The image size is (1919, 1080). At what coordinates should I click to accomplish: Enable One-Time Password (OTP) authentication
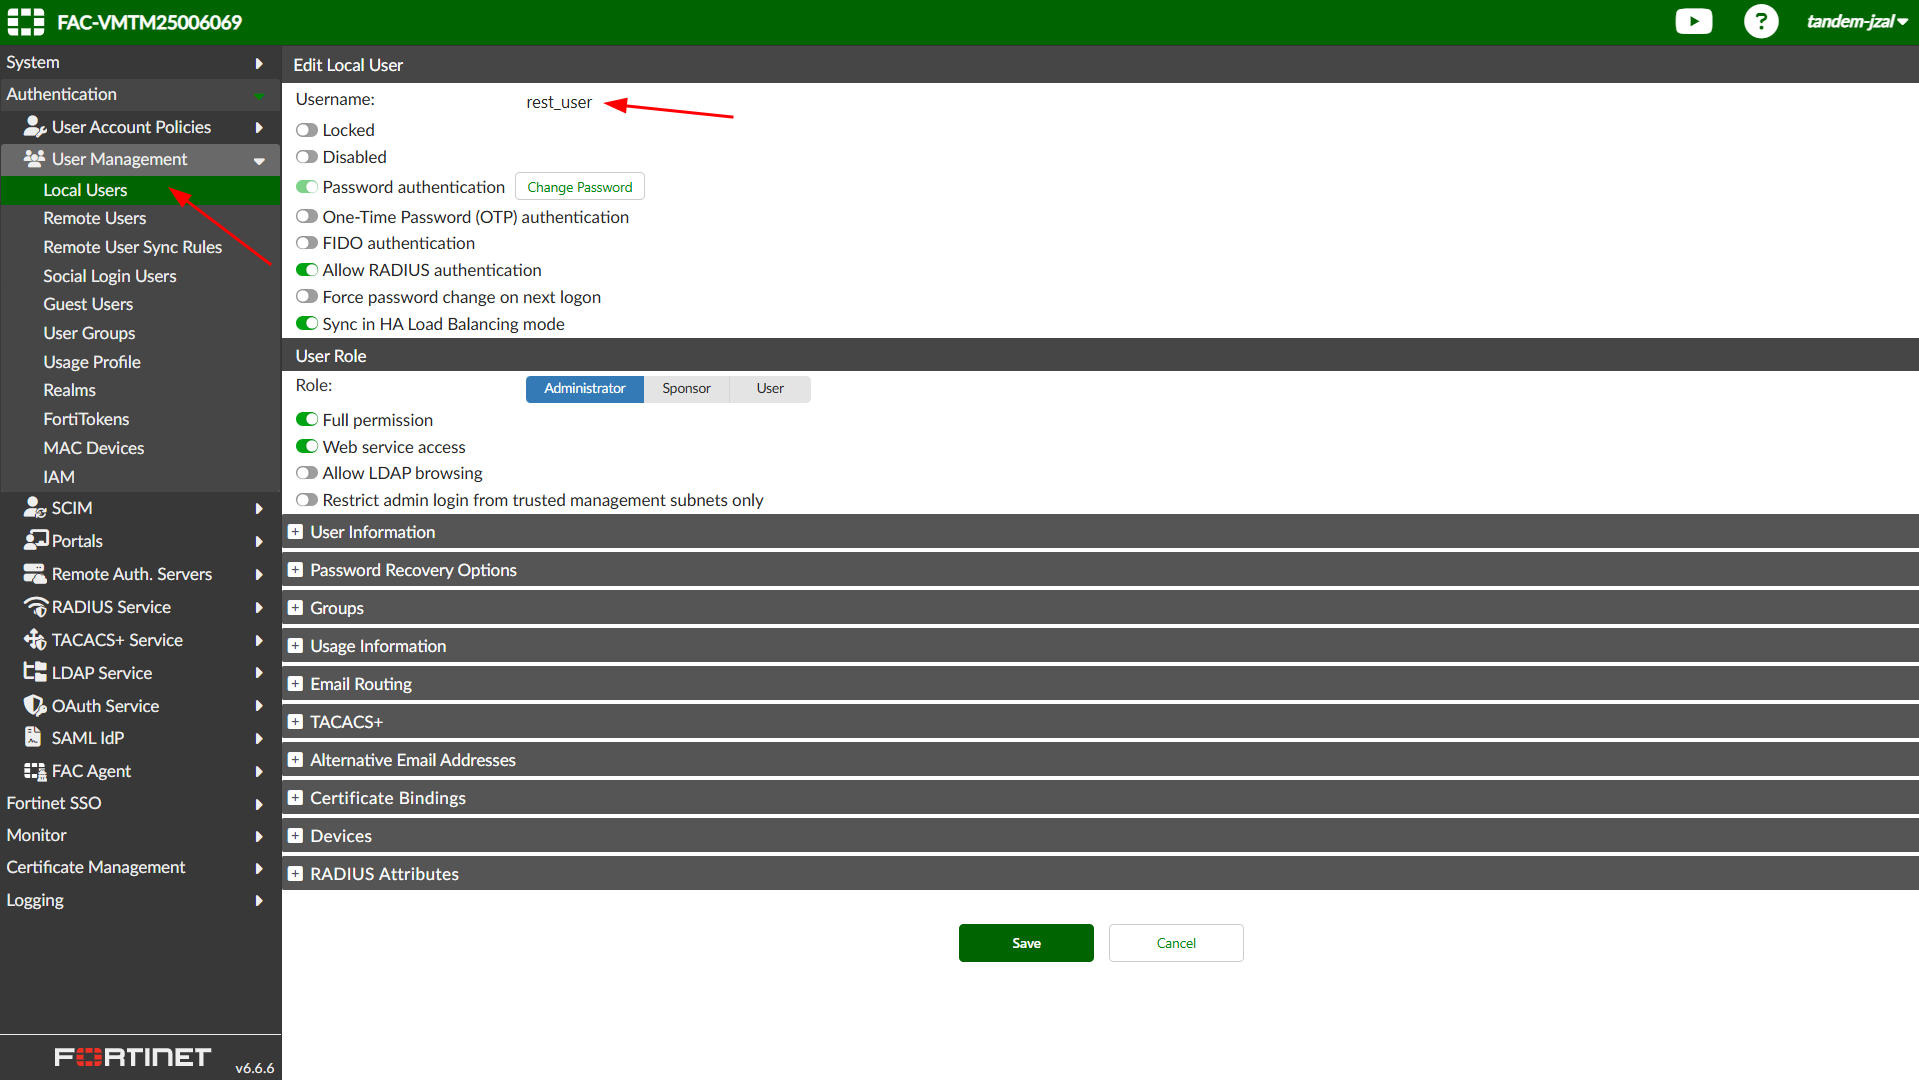[307, 217]
